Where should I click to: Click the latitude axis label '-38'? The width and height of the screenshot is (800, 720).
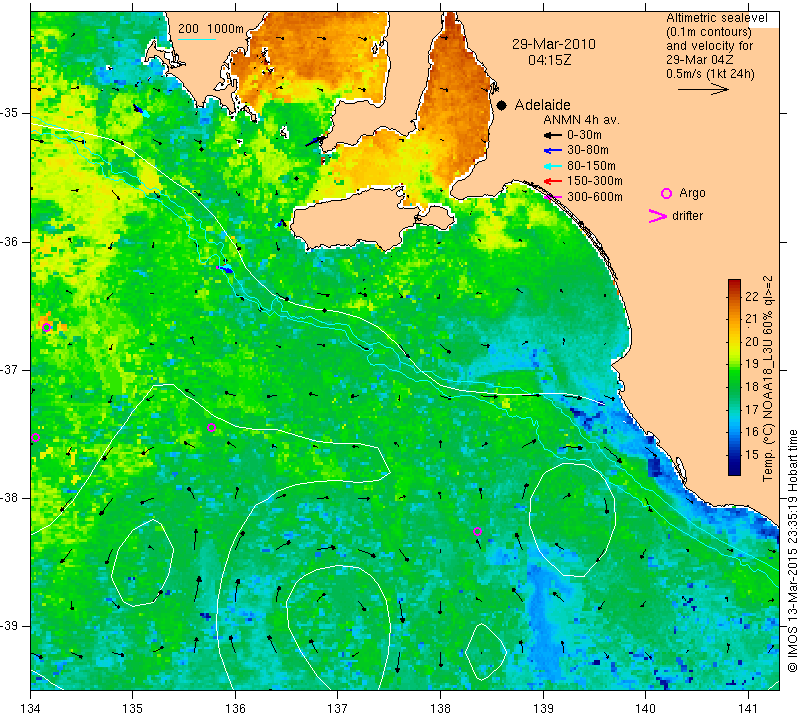[x=10, y=498]
